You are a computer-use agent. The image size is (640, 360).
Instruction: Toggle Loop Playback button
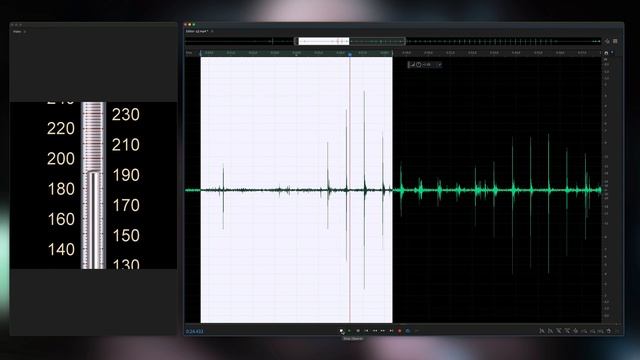[x=408, y=331]
